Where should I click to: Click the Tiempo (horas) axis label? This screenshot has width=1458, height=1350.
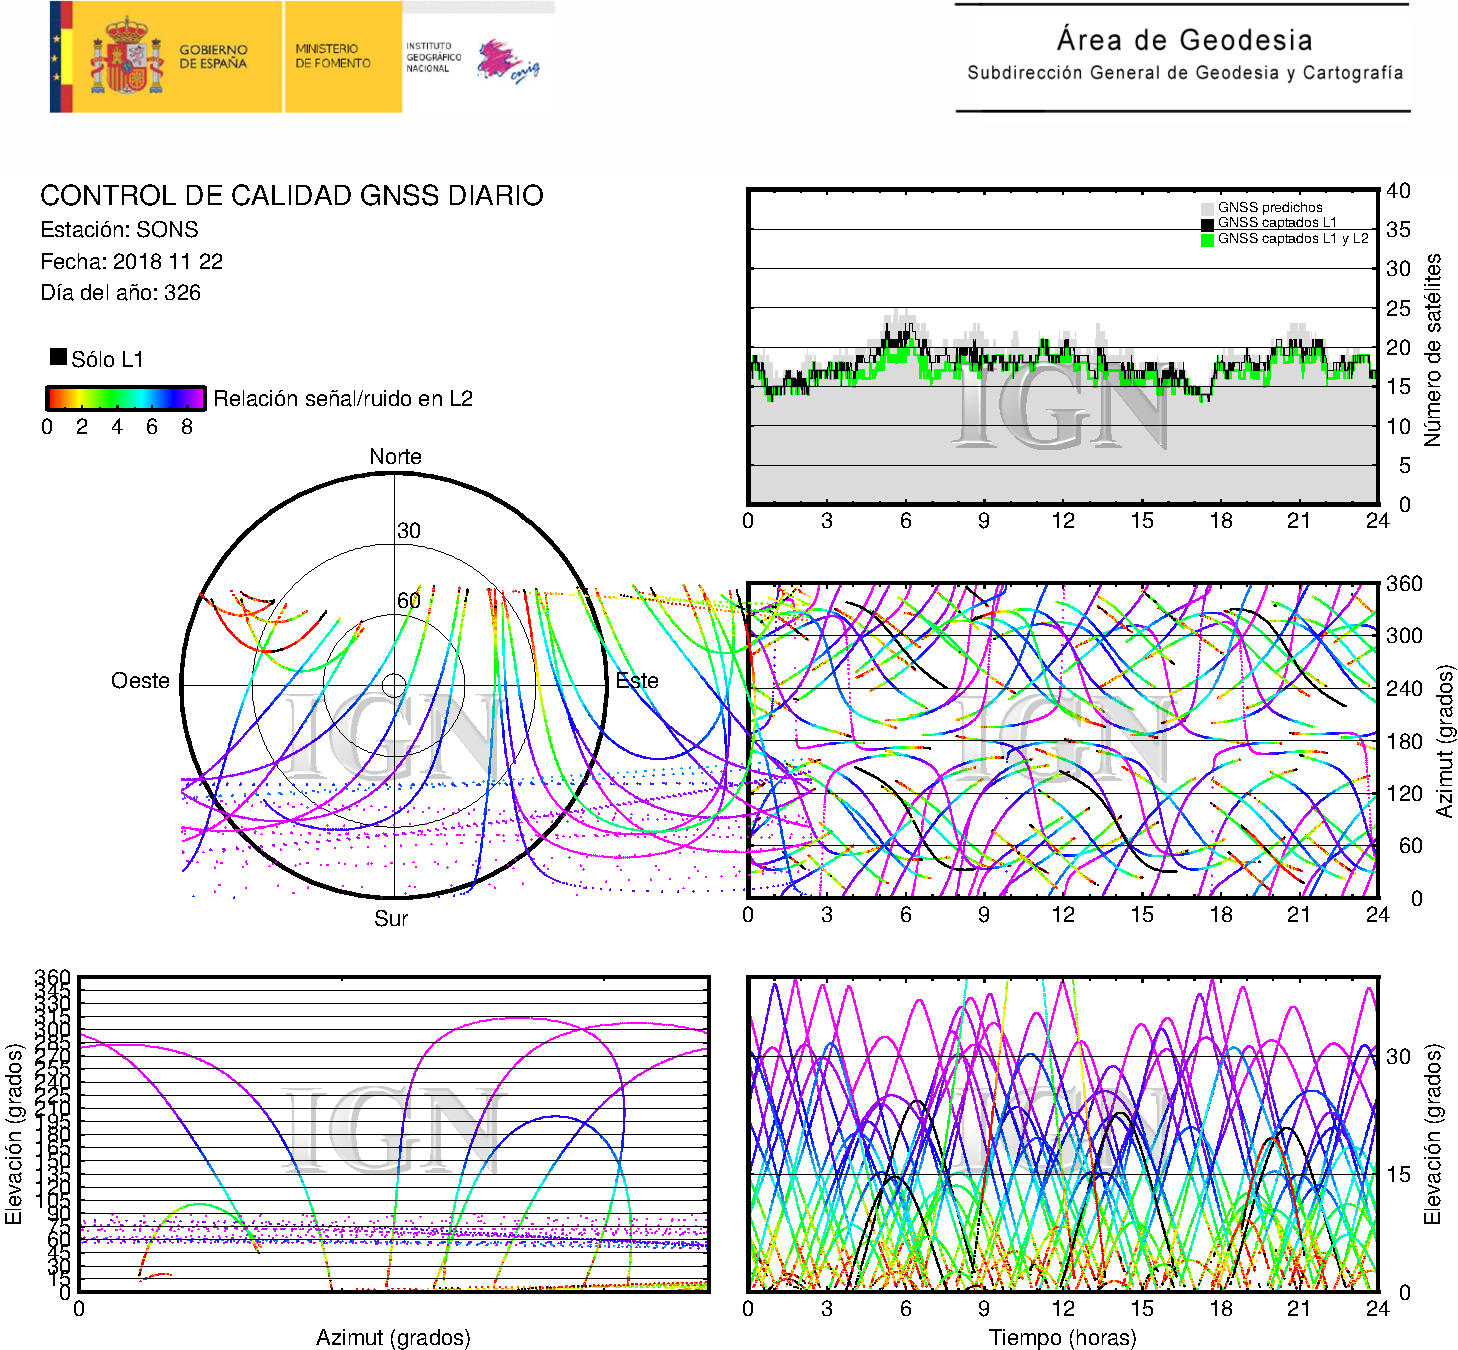[1062, 1337]
